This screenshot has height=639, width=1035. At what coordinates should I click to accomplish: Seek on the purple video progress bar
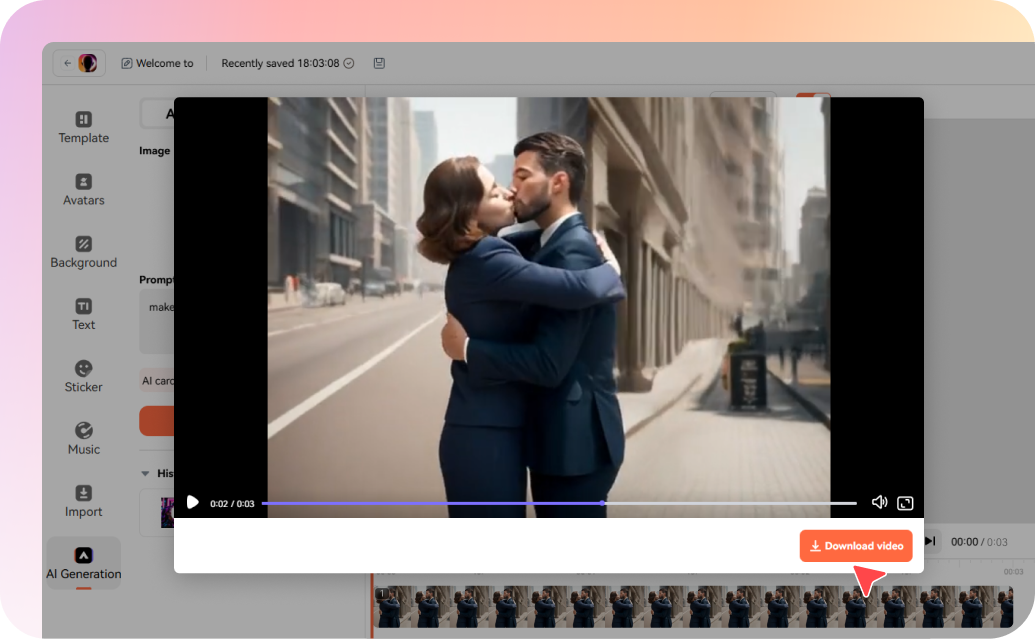click(x=559, y=503)
